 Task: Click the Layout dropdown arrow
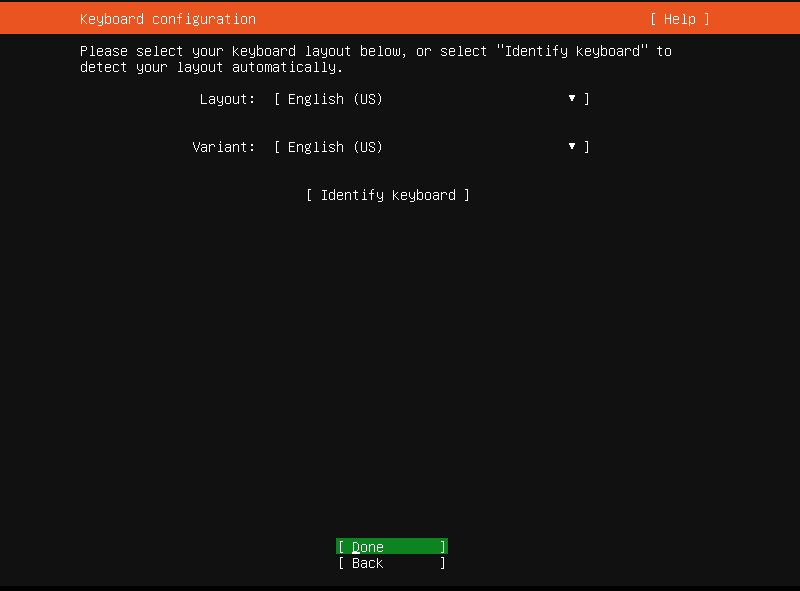tap(572, 98)
